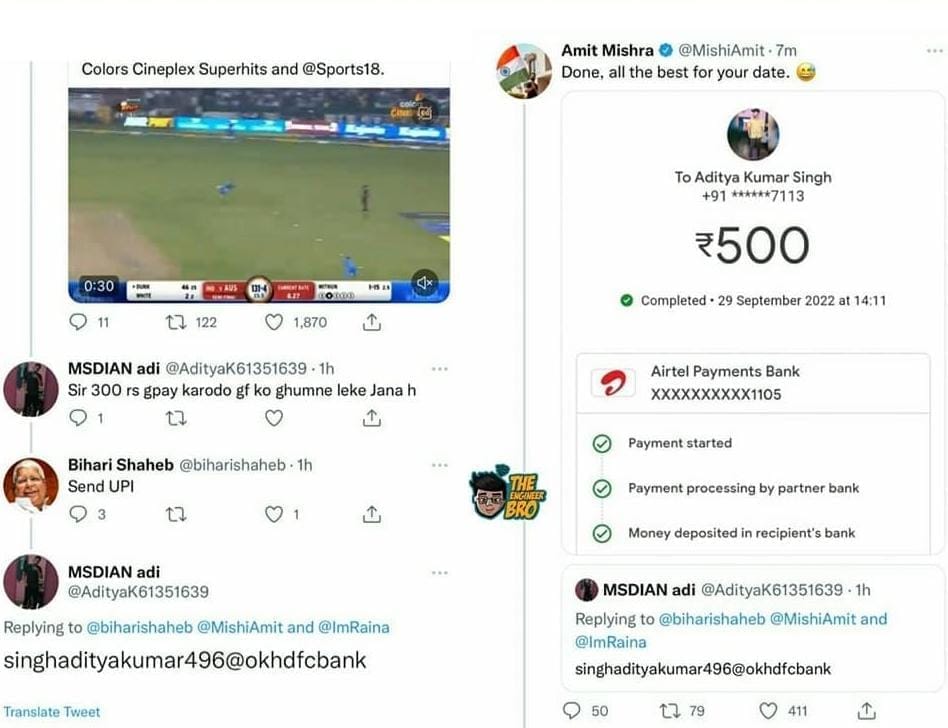Retweet the video tweet showing 122 retweets
This screenshot has width=948, height=728.
click(x=176, y=322)
